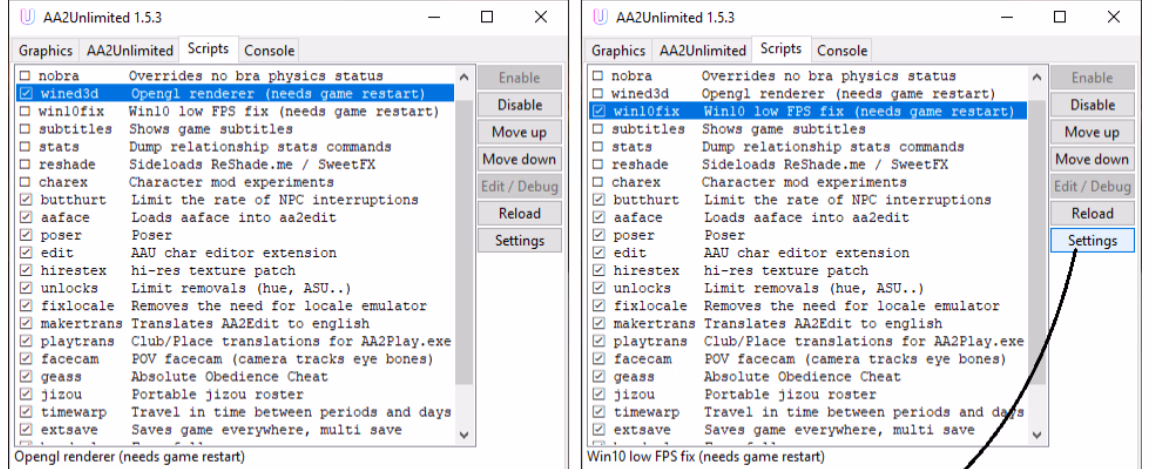Screen dimensions: 1151x469
Task: Select 'Overrides no bra physics status' in right window
Action: pyautogui.click(x=807, y=76)
